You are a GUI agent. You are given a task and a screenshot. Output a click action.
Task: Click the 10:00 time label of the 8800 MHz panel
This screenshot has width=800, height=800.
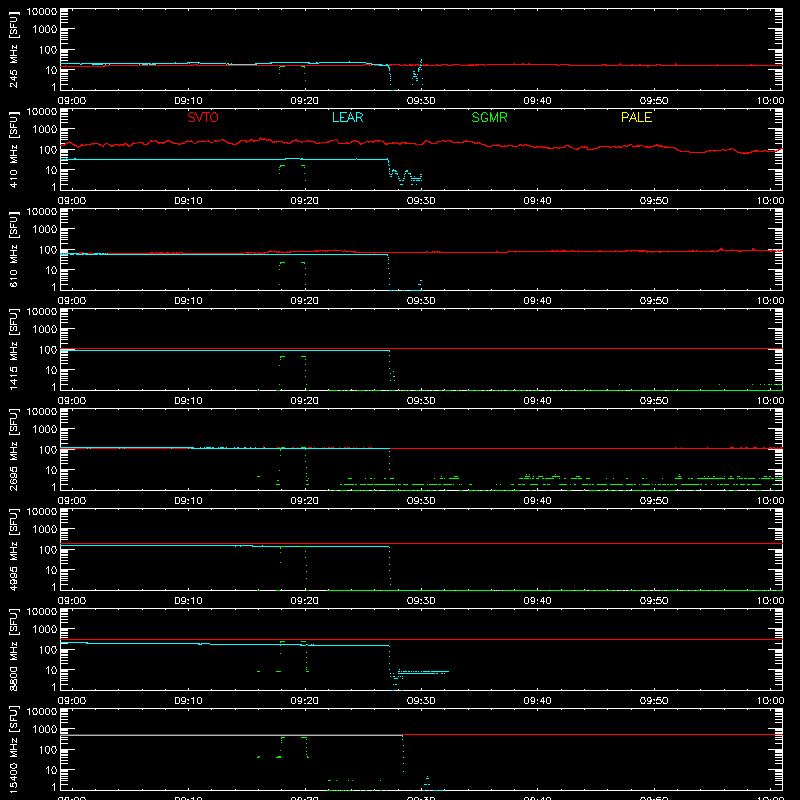(x=770, y=701)
